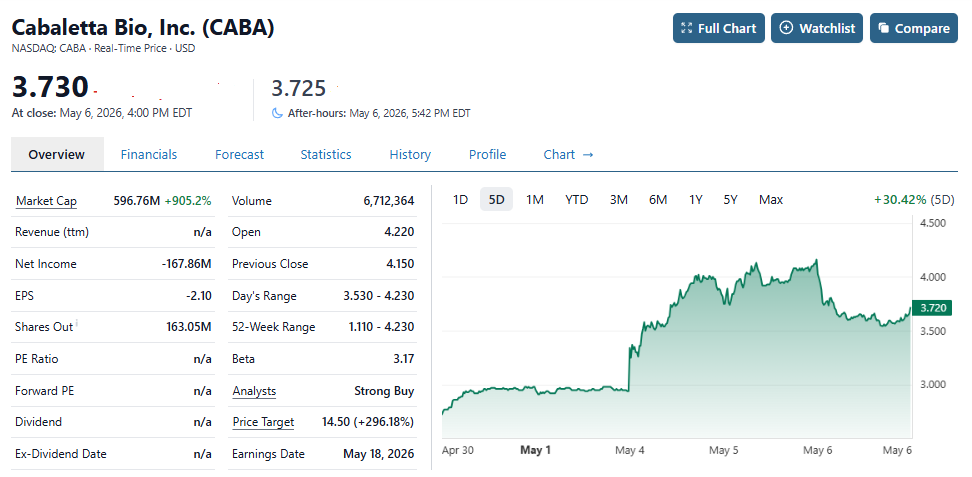Open the Price Target link
This screenshot has width=972, height=477.
tap(263, 422)
